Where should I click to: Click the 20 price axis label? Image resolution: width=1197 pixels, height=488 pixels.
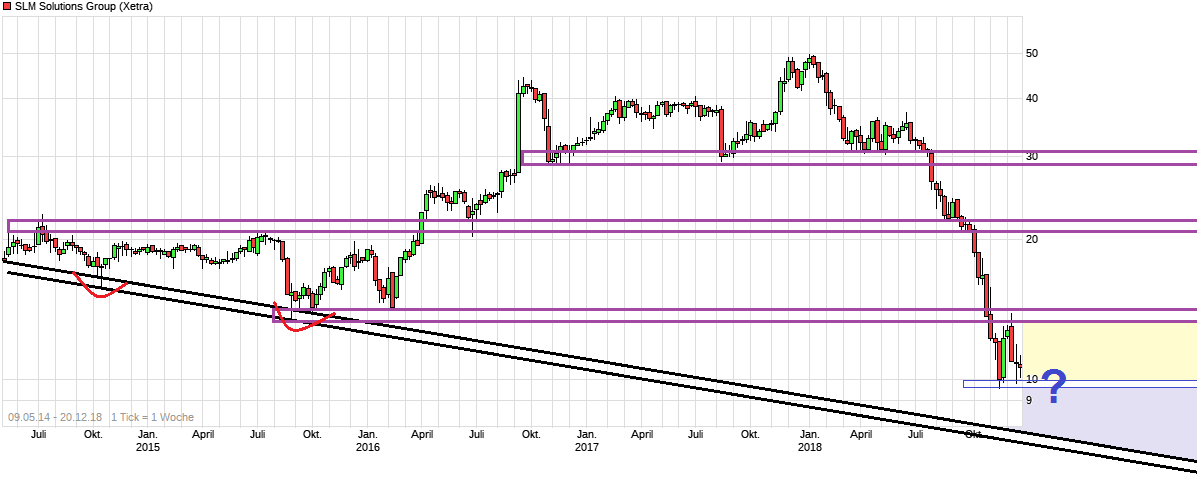click(x=1031, y=240)
